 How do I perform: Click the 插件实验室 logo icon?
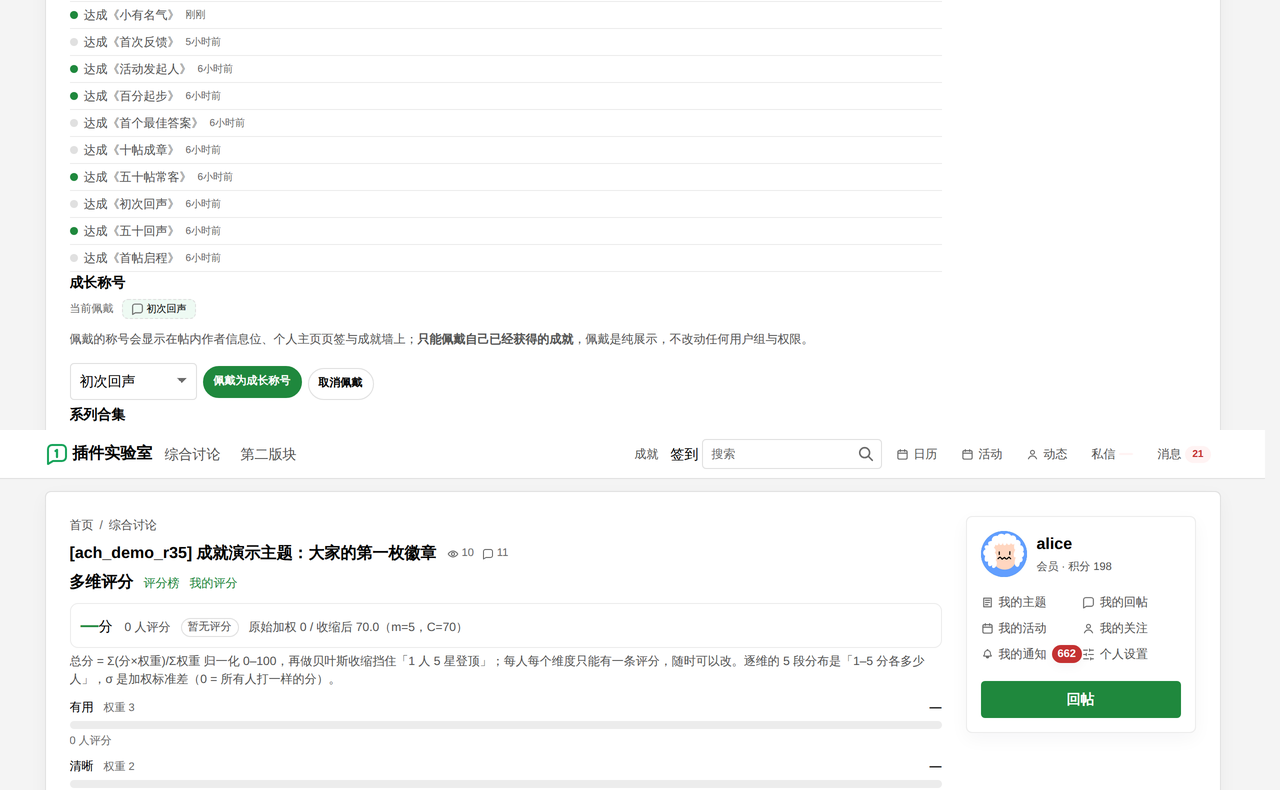pyautogui.click(x=57, y=454)
